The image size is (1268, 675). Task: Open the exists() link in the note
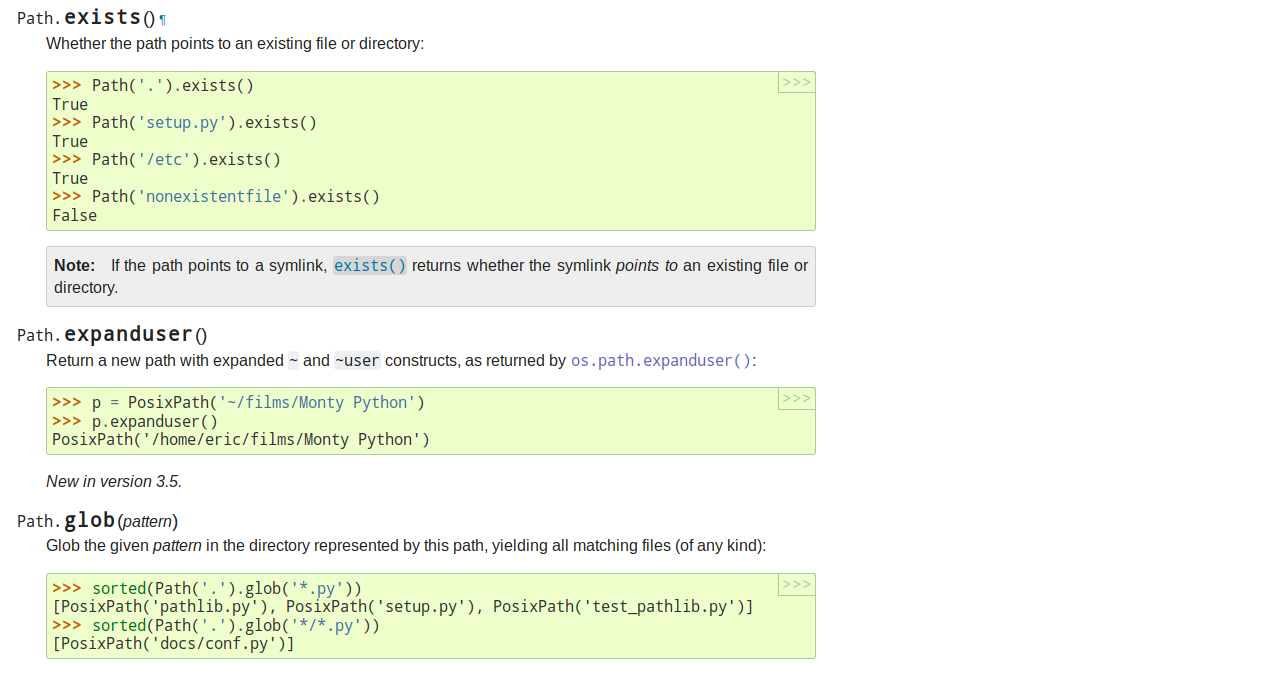[x=370, y=266]
